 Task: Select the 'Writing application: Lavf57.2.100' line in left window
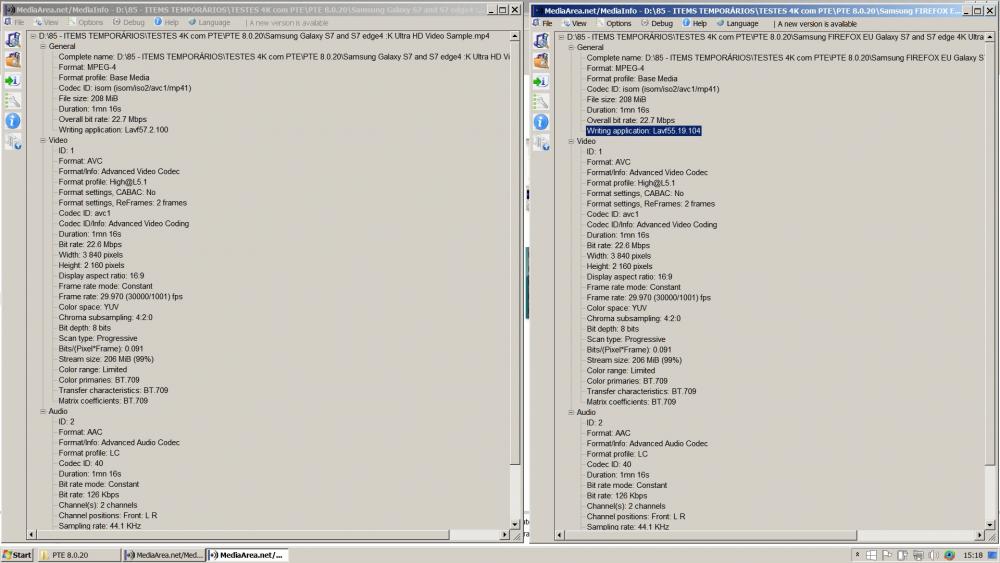point(113,130)
